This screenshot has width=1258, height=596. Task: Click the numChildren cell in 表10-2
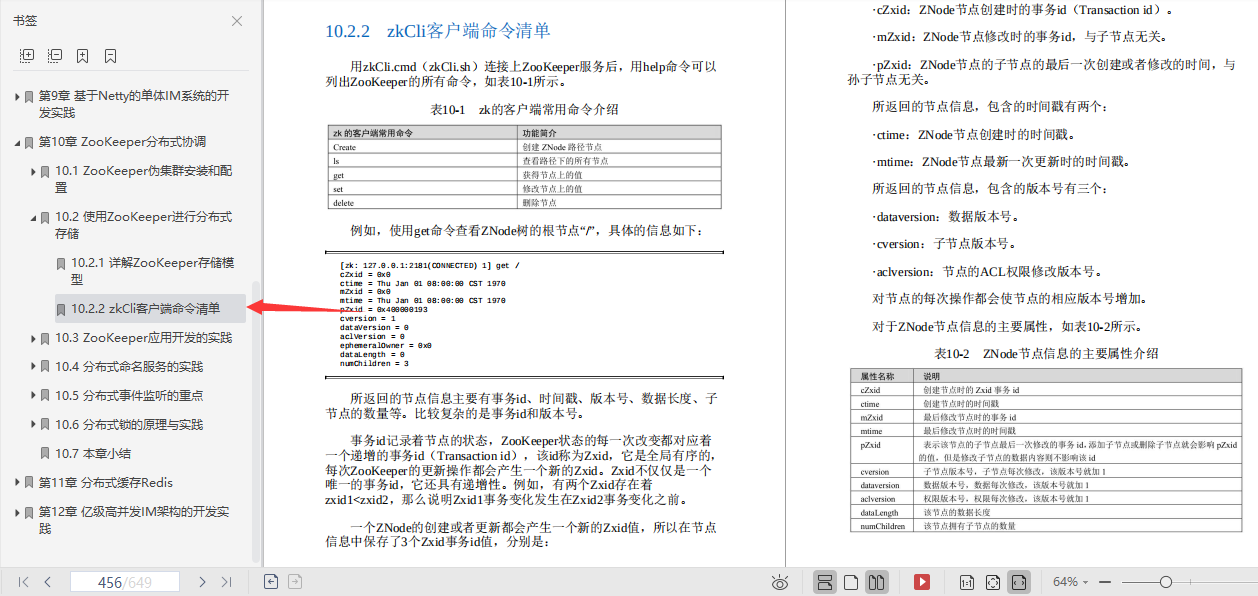point(882,525)
